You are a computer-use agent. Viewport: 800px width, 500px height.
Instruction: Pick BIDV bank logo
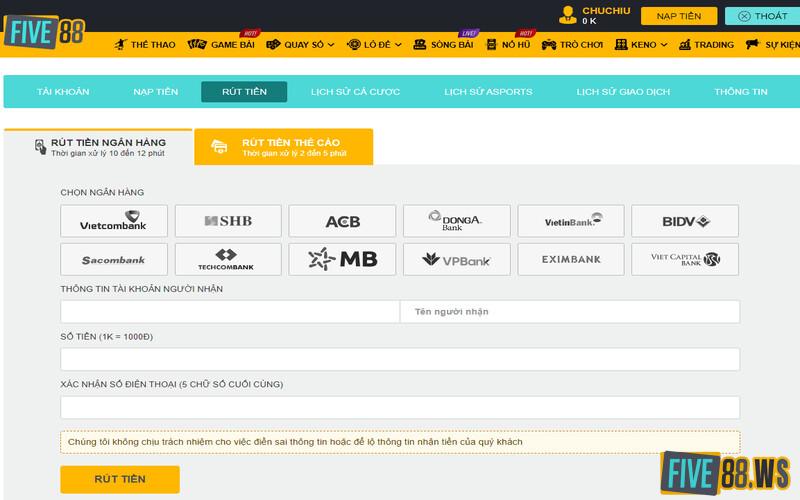click(x=685, y=221)
